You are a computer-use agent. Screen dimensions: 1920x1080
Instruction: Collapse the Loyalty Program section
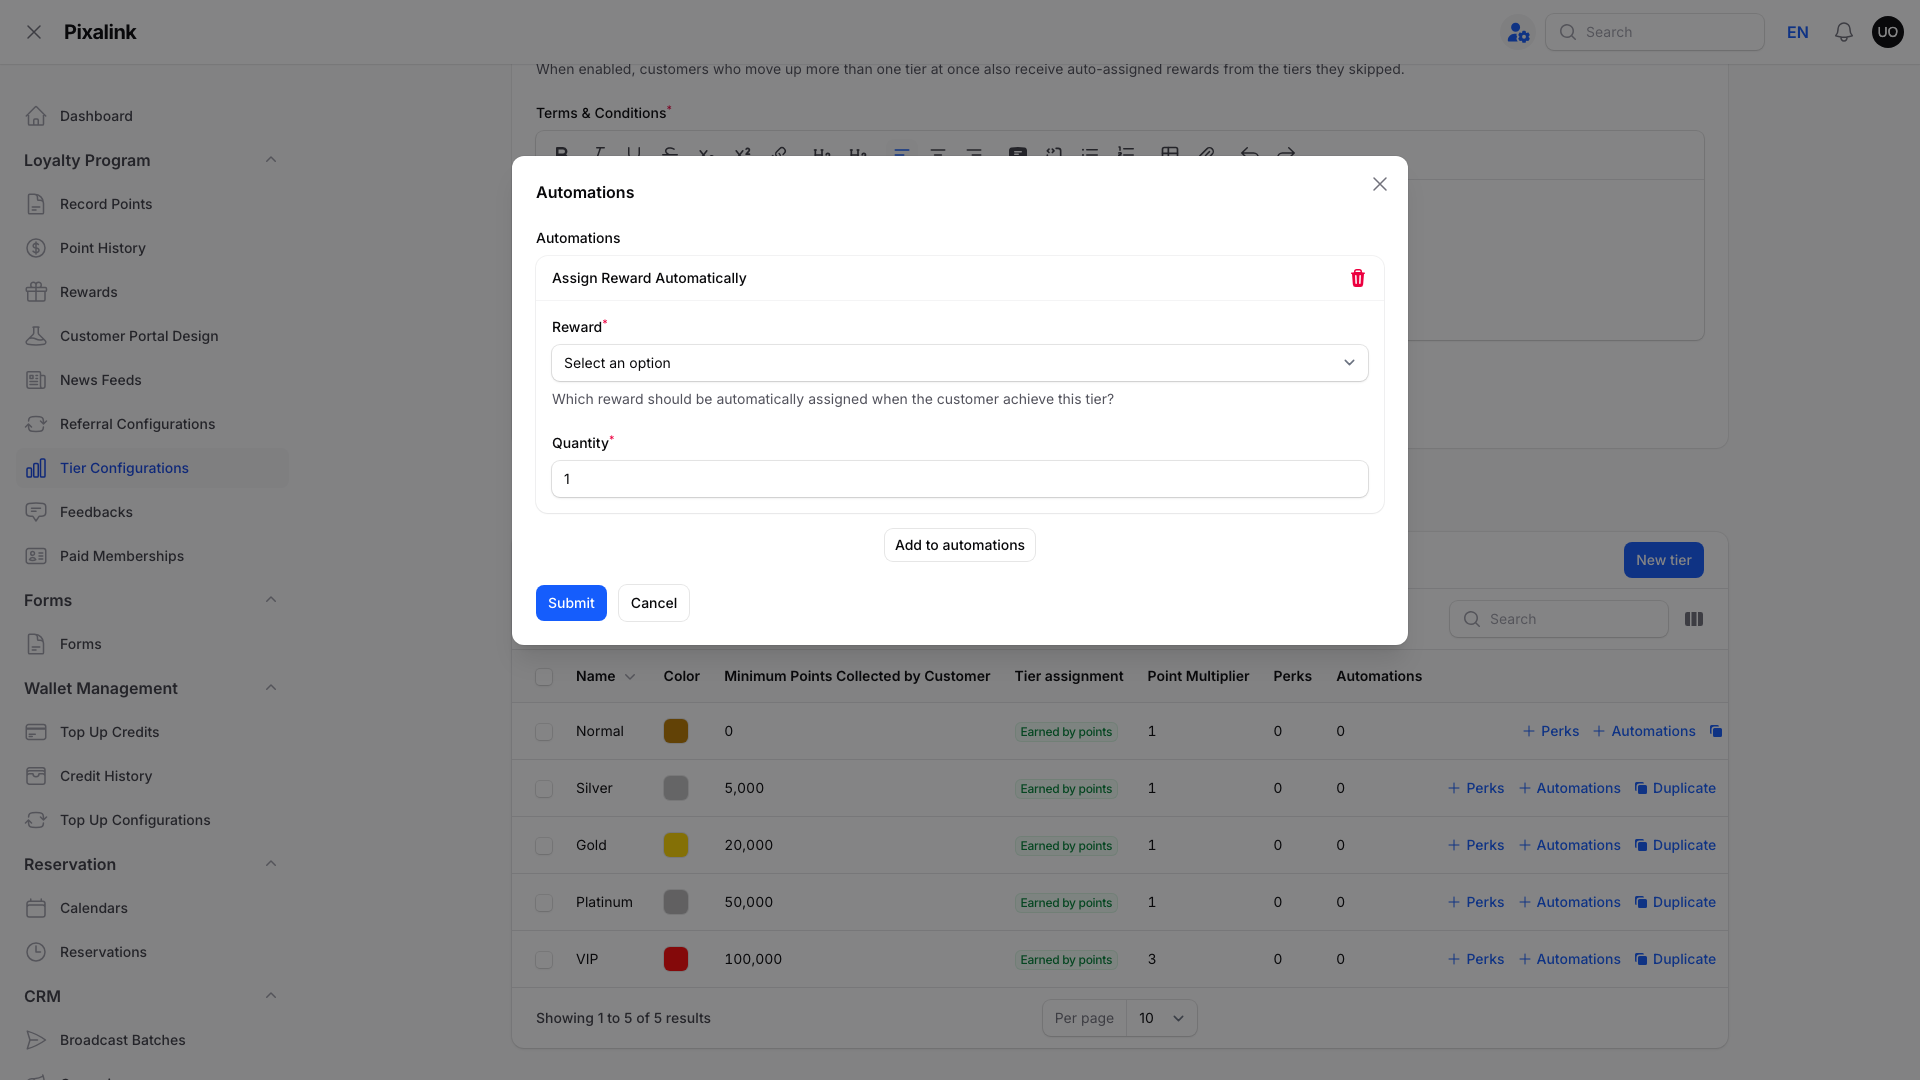[271, 160]
